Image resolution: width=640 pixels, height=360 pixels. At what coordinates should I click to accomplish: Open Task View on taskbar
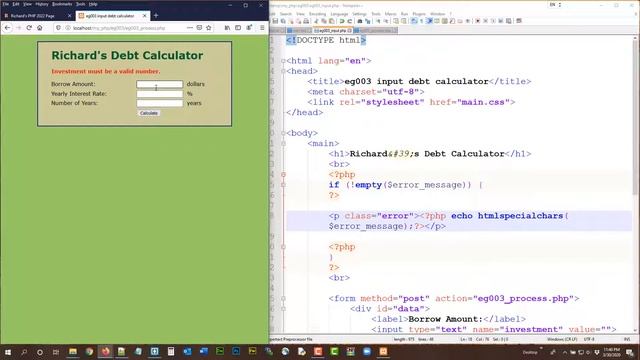pyautogui.click(x=56, y=352)
